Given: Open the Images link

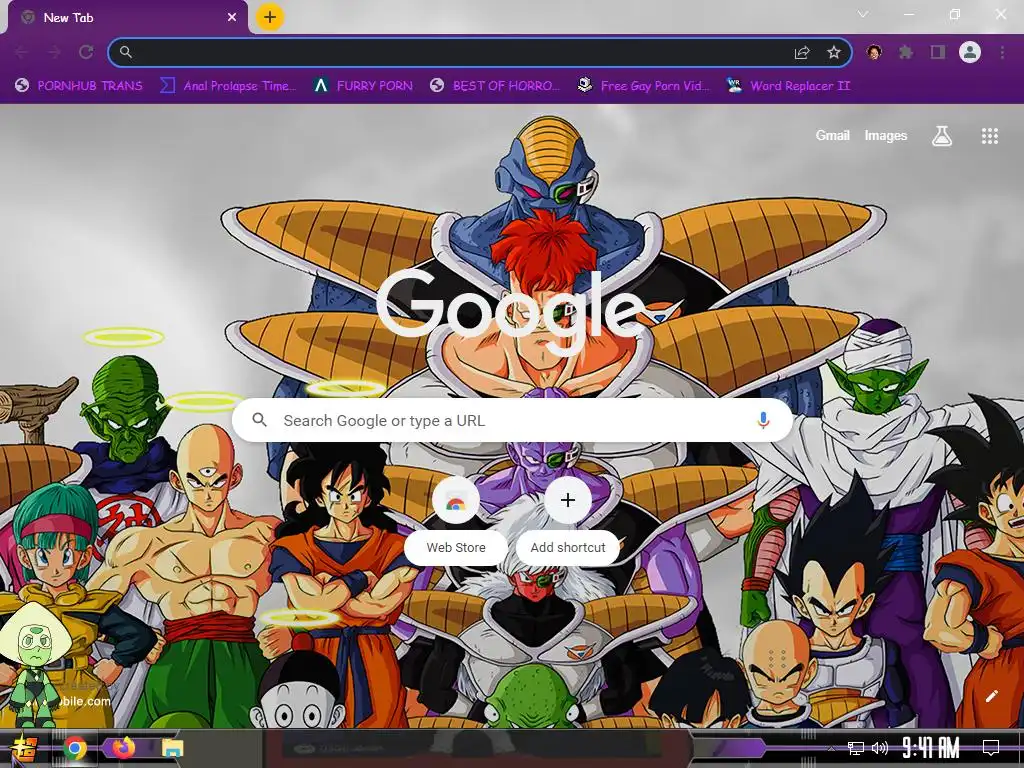Looking at the screenshot, I should 886,135.
